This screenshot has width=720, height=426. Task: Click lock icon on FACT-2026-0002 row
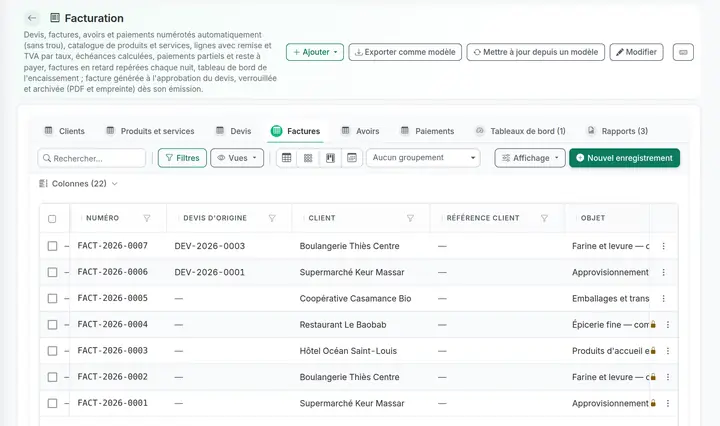pos(653,377)
